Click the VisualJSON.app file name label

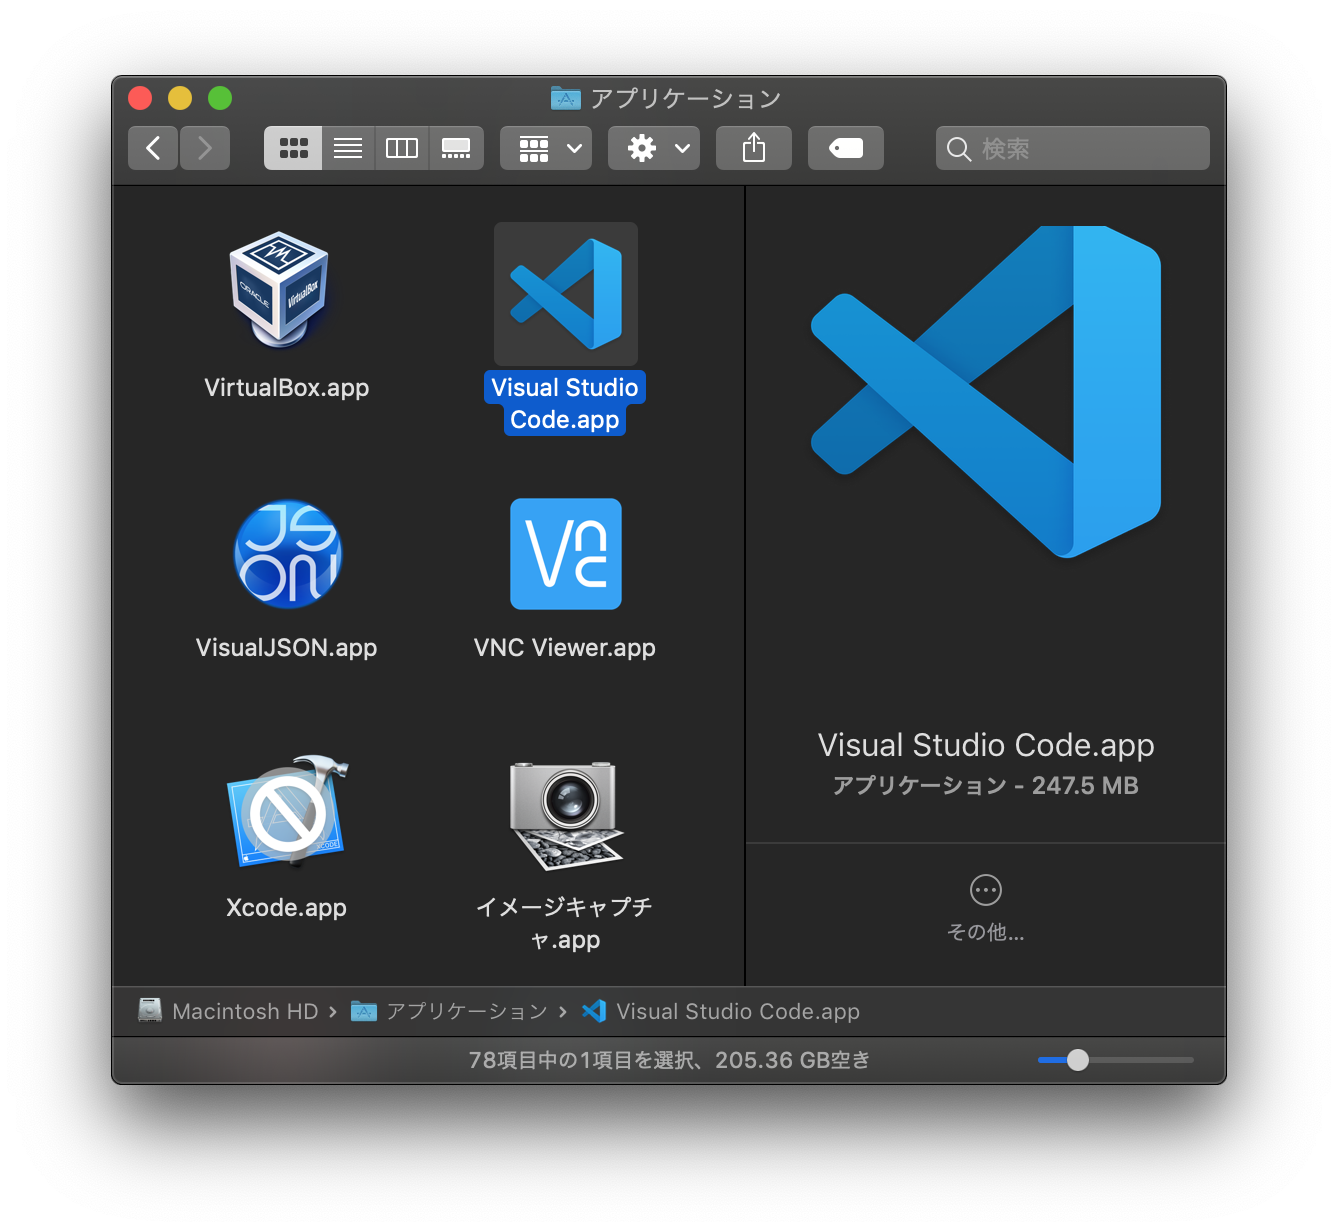pyautogui.click(x=287, y=648)
